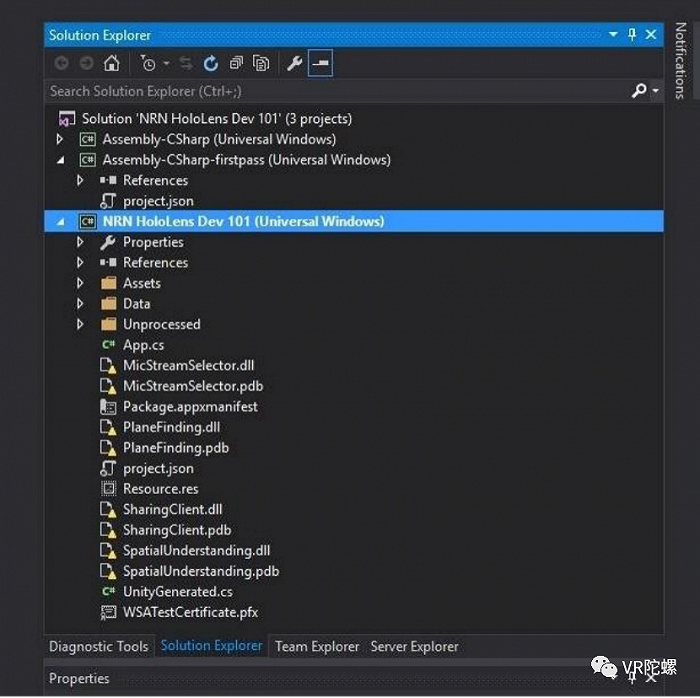
Task: Toggle auto-hide pin on Solution Explorer
Action: (632, 34)
